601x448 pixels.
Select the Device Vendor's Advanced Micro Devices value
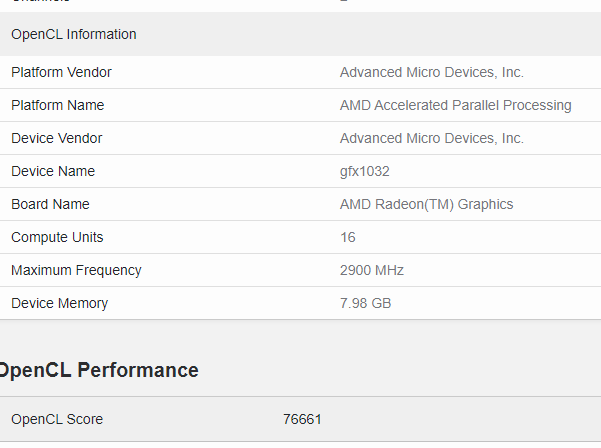click(x=431, y=138)
